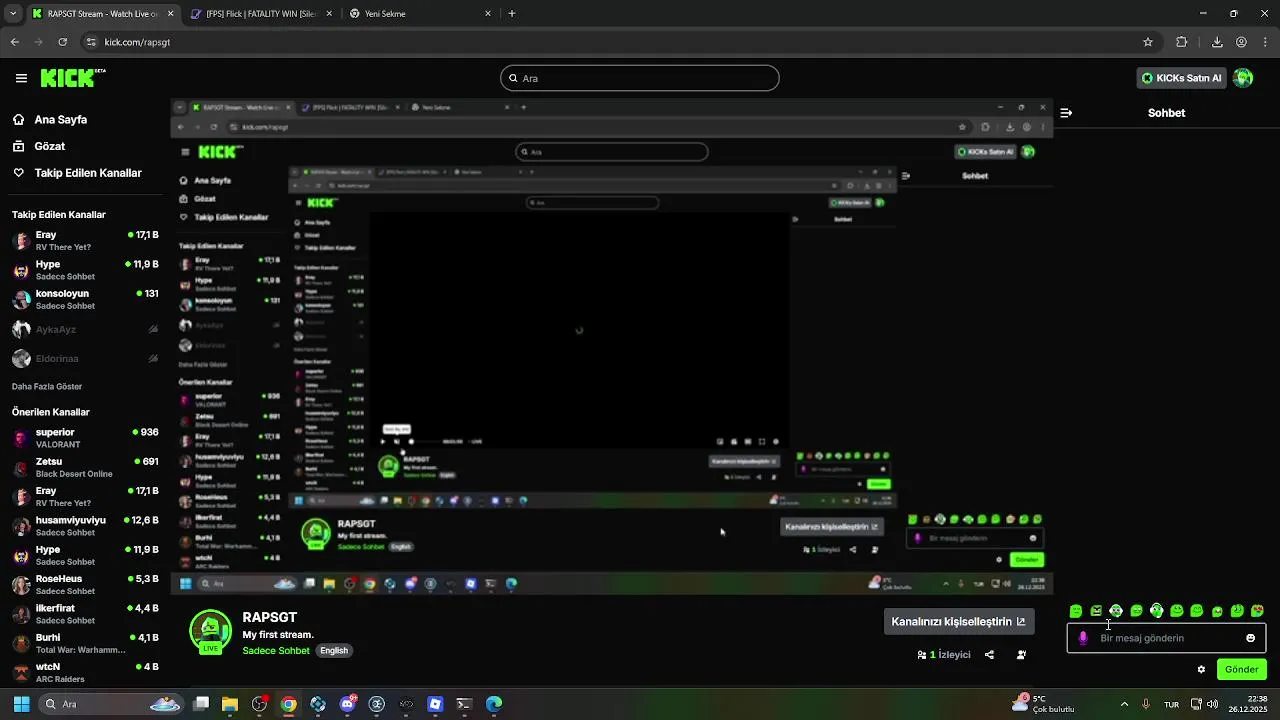The width and height of the screenshot is (1280, 720).
Task: Reload the kick.com page
Action: coord(63,42)
